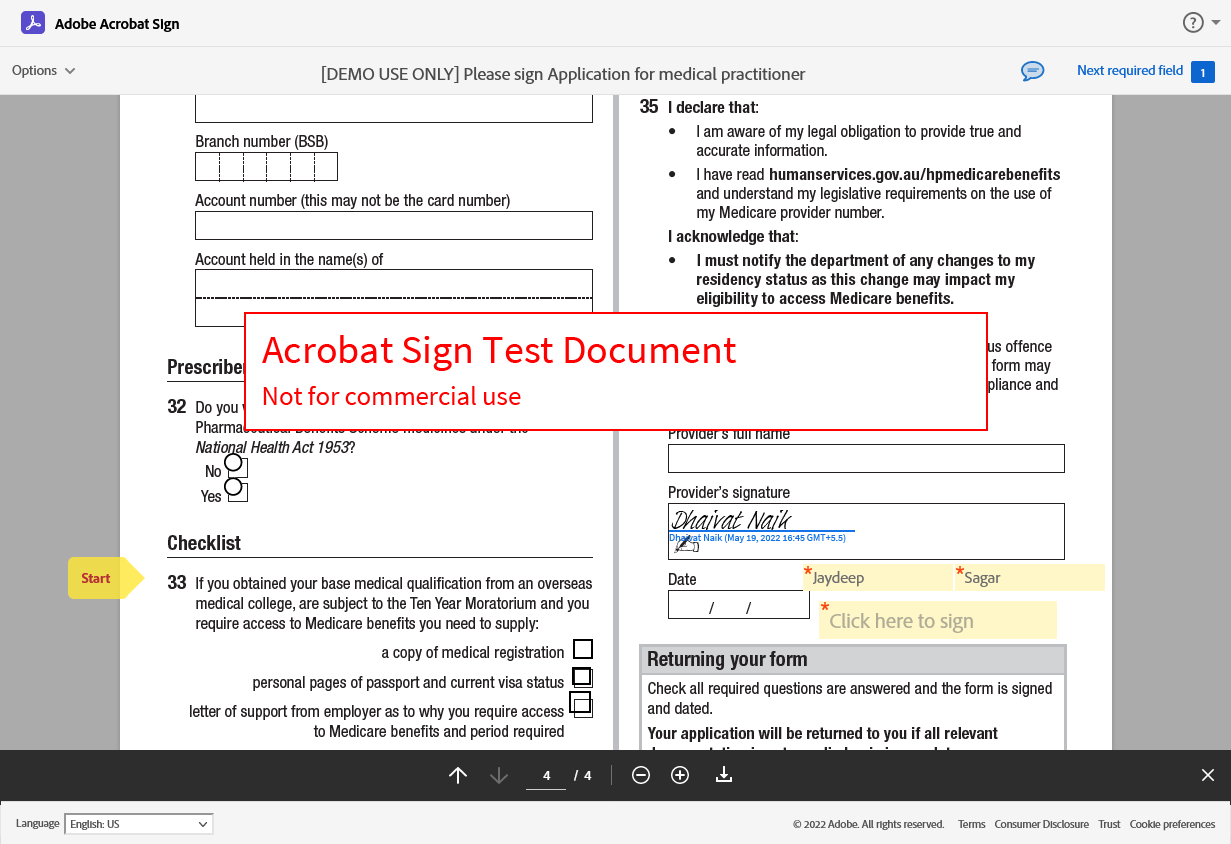Check passport and visa status box
This screenshot has width=1231, height=844.
(581, 676)
